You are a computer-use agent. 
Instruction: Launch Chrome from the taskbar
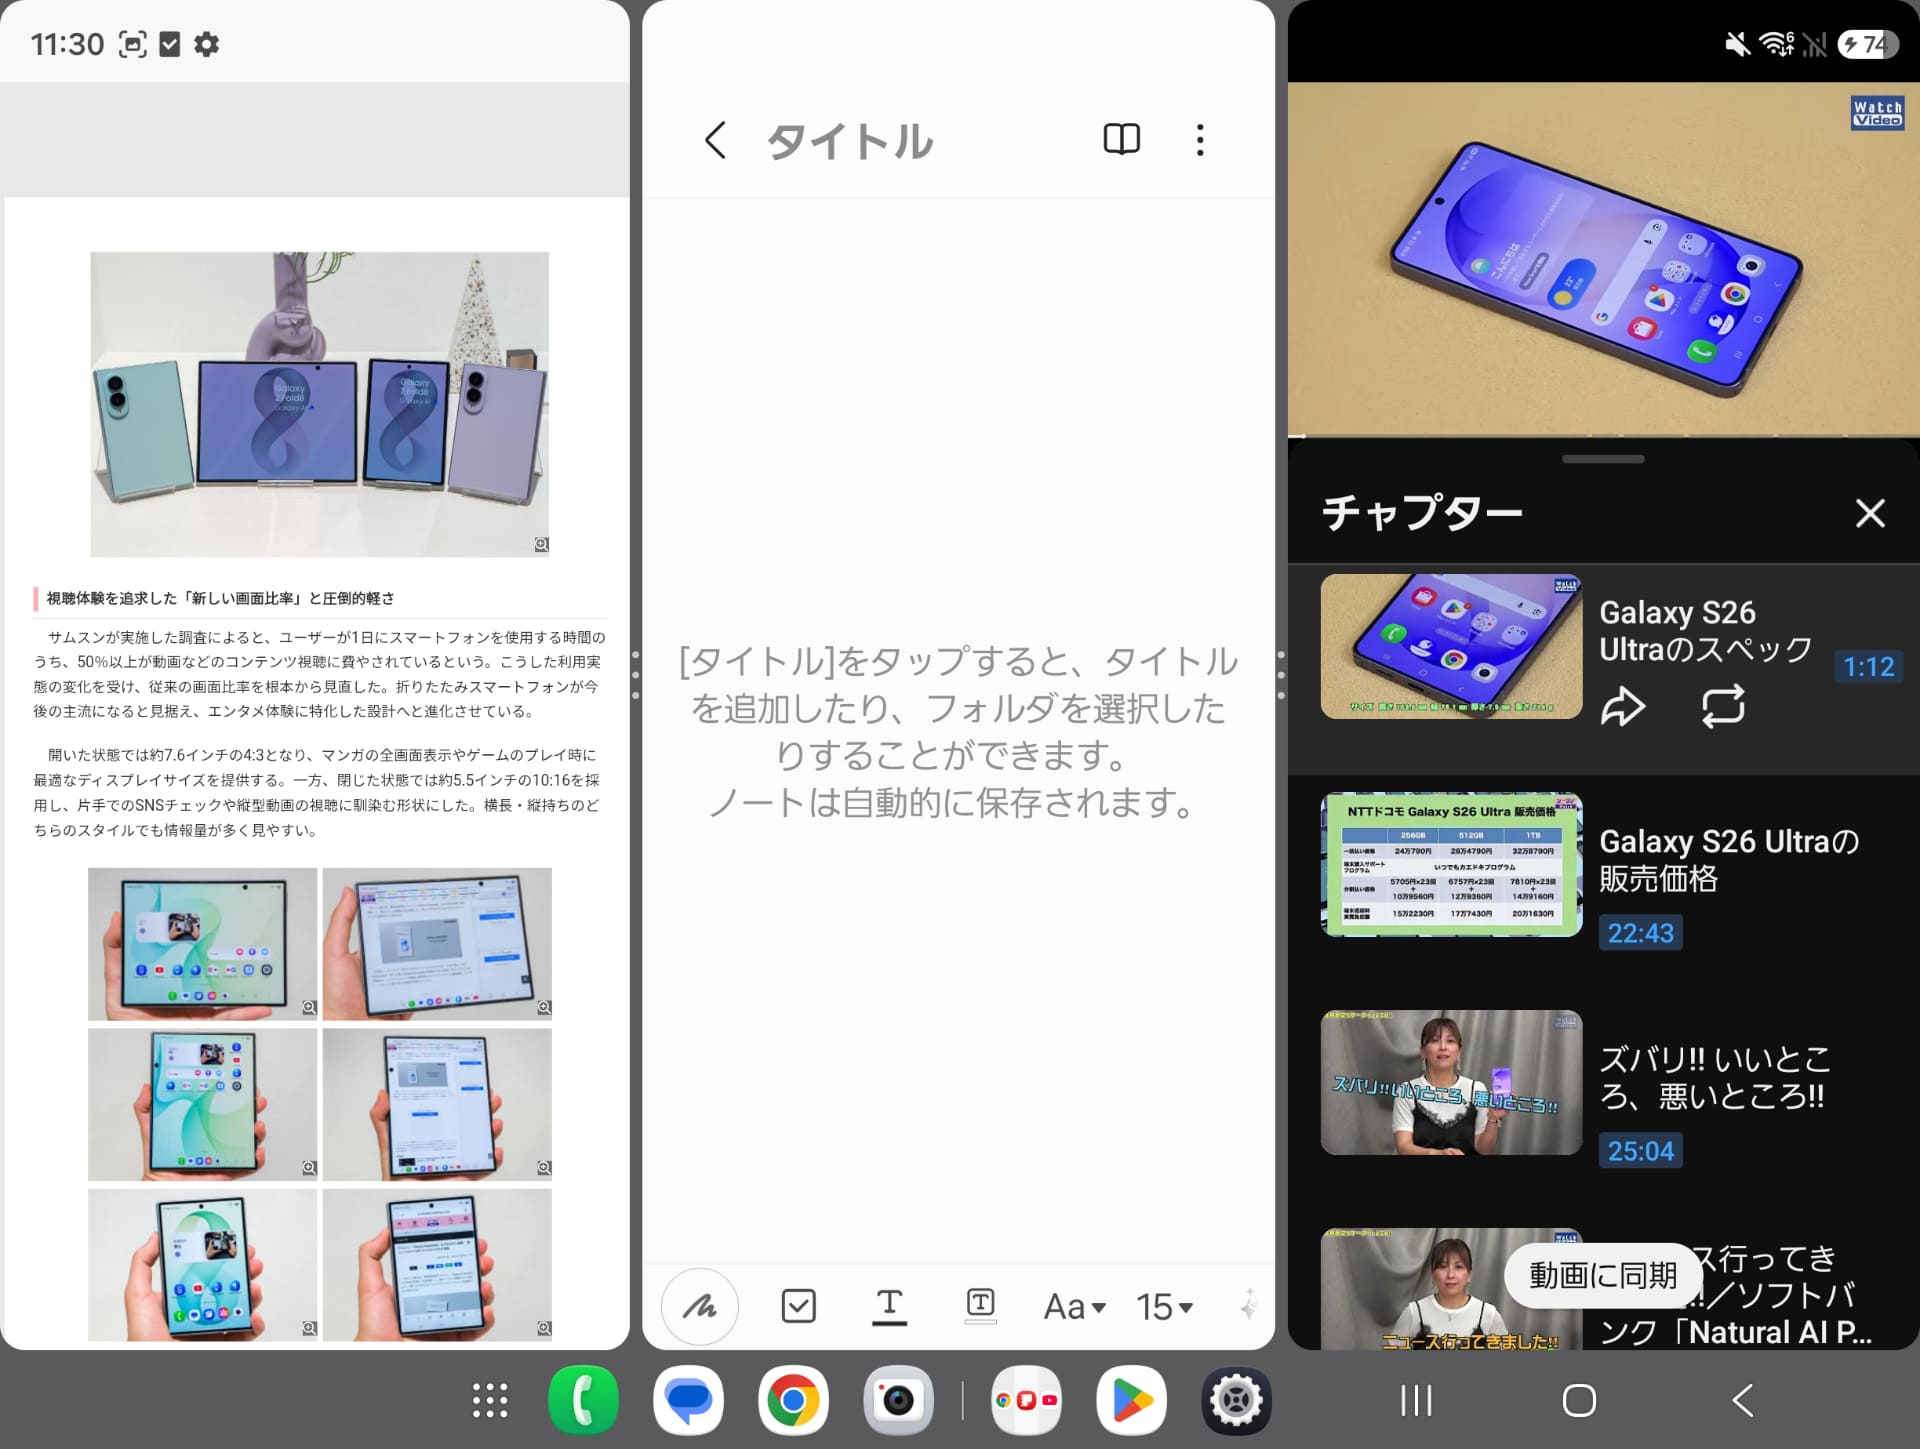[793, 1400]
